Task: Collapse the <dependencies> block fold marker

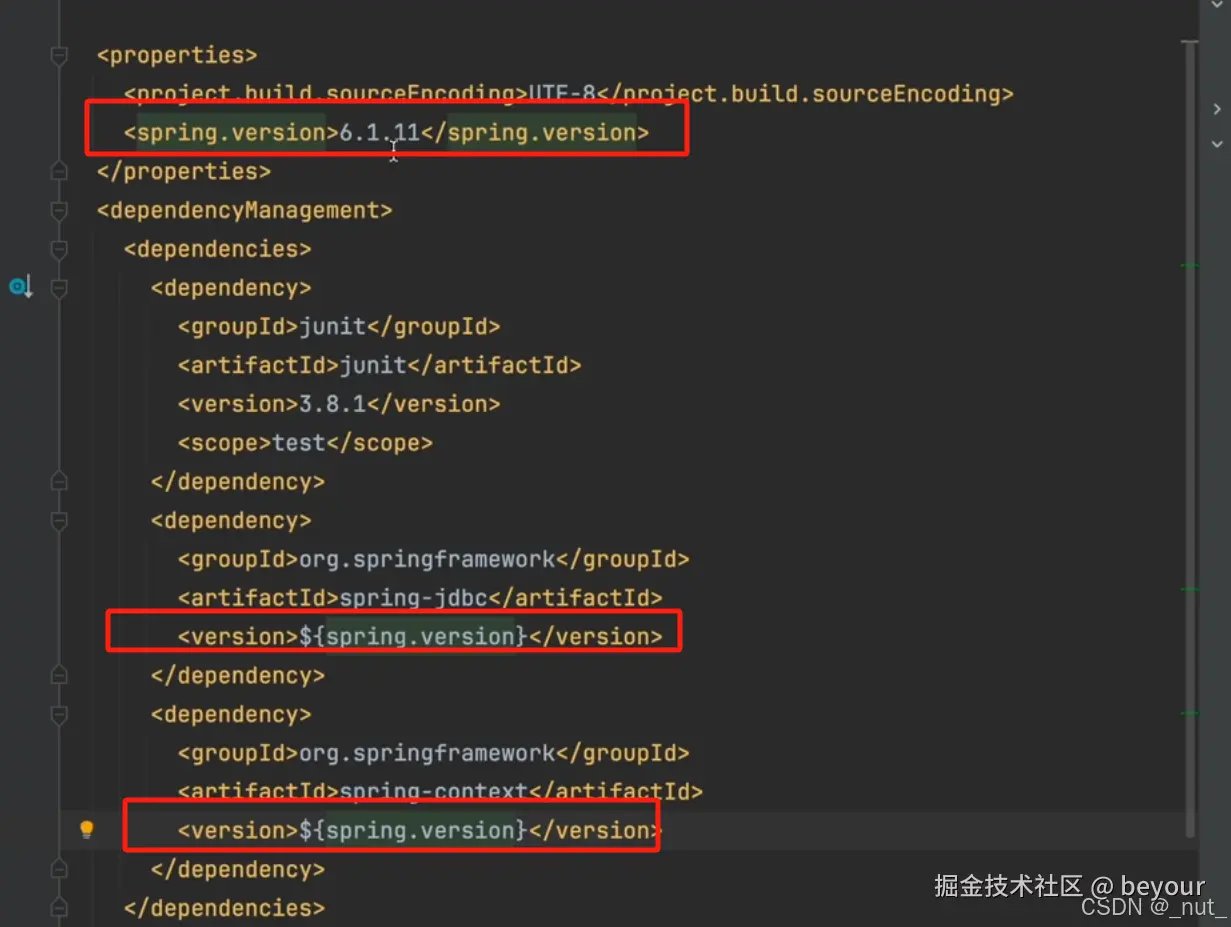Action: tap(59, 249)
